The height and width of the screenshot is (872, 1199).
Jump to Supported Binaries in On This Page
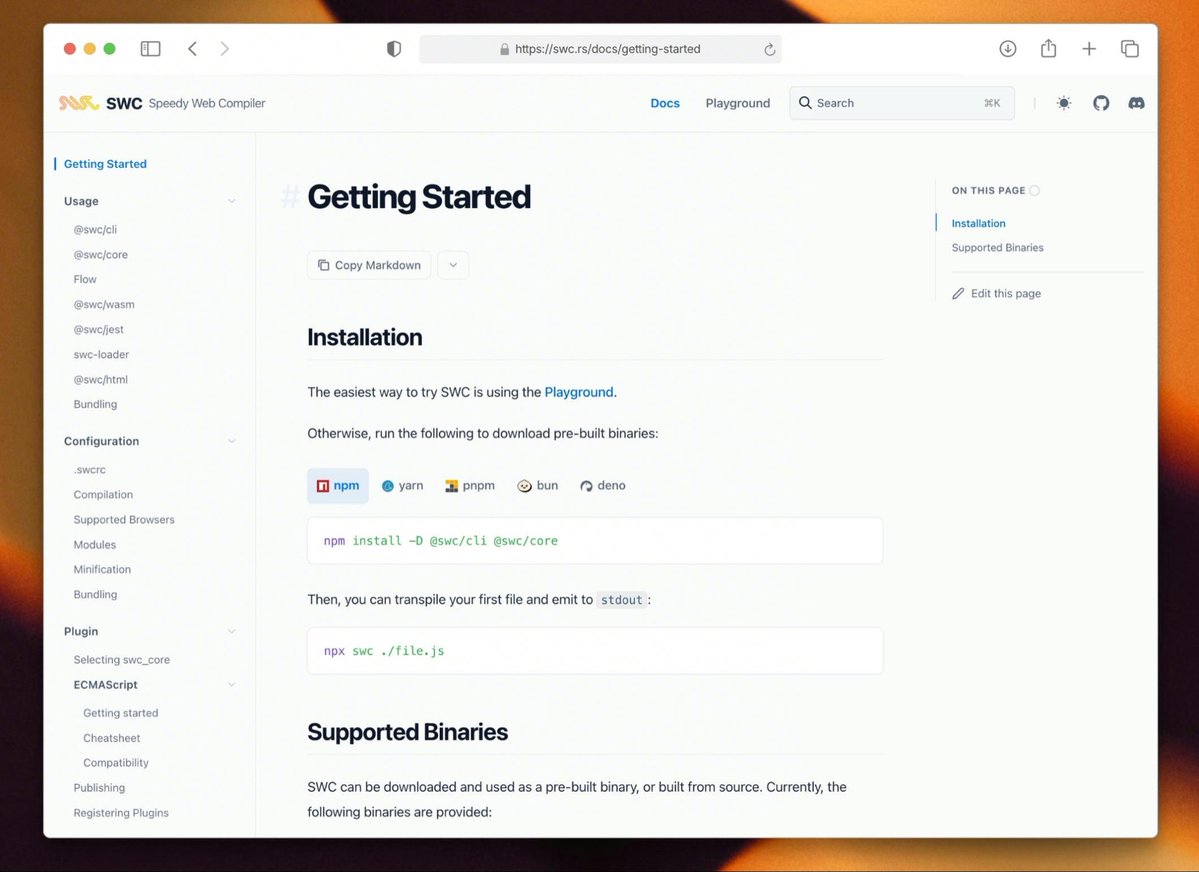point(997,248)
